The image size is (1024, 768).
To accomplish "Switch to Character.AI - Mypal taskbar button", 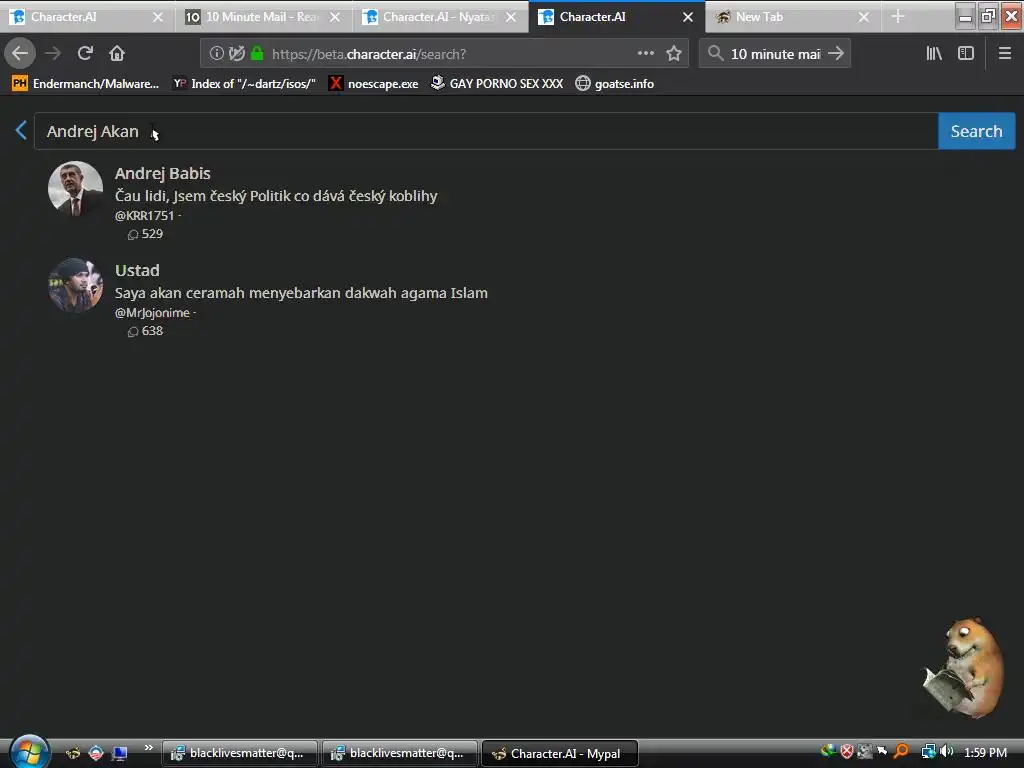I will (x=560, y=753).
